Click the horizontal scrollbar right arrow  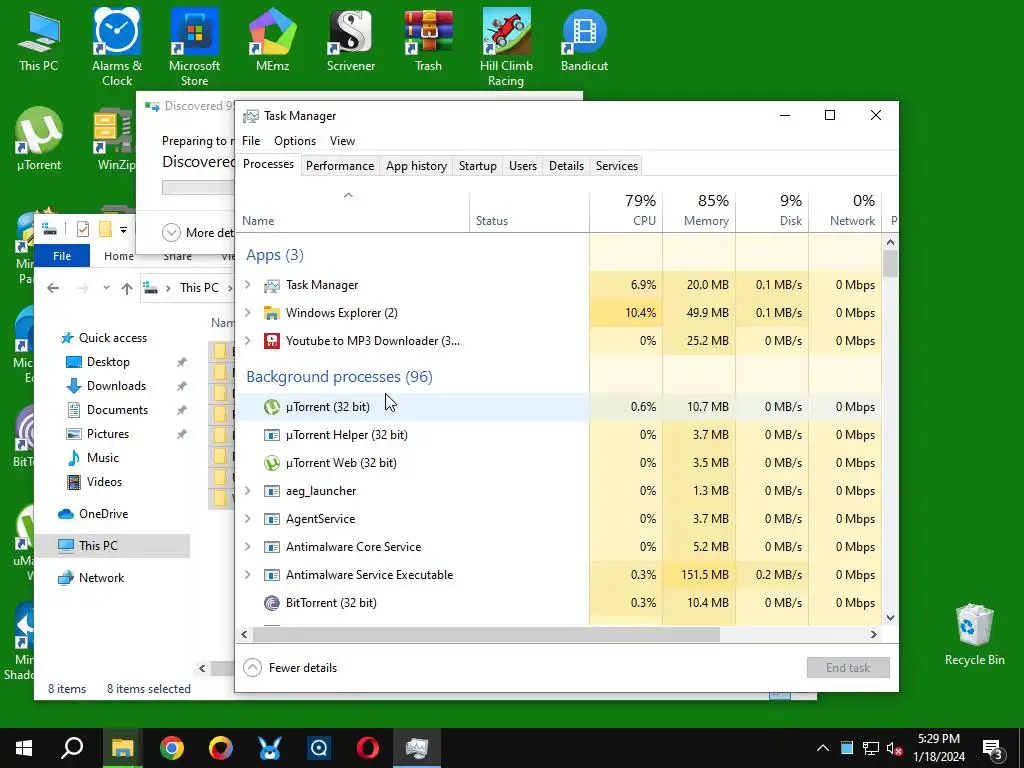tap(874, 634)
